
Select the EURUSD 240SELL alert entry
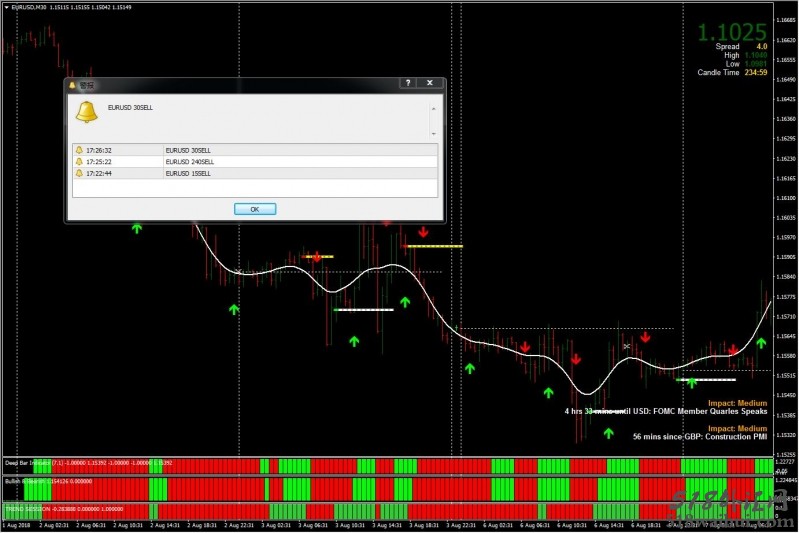tap(255, 162)
